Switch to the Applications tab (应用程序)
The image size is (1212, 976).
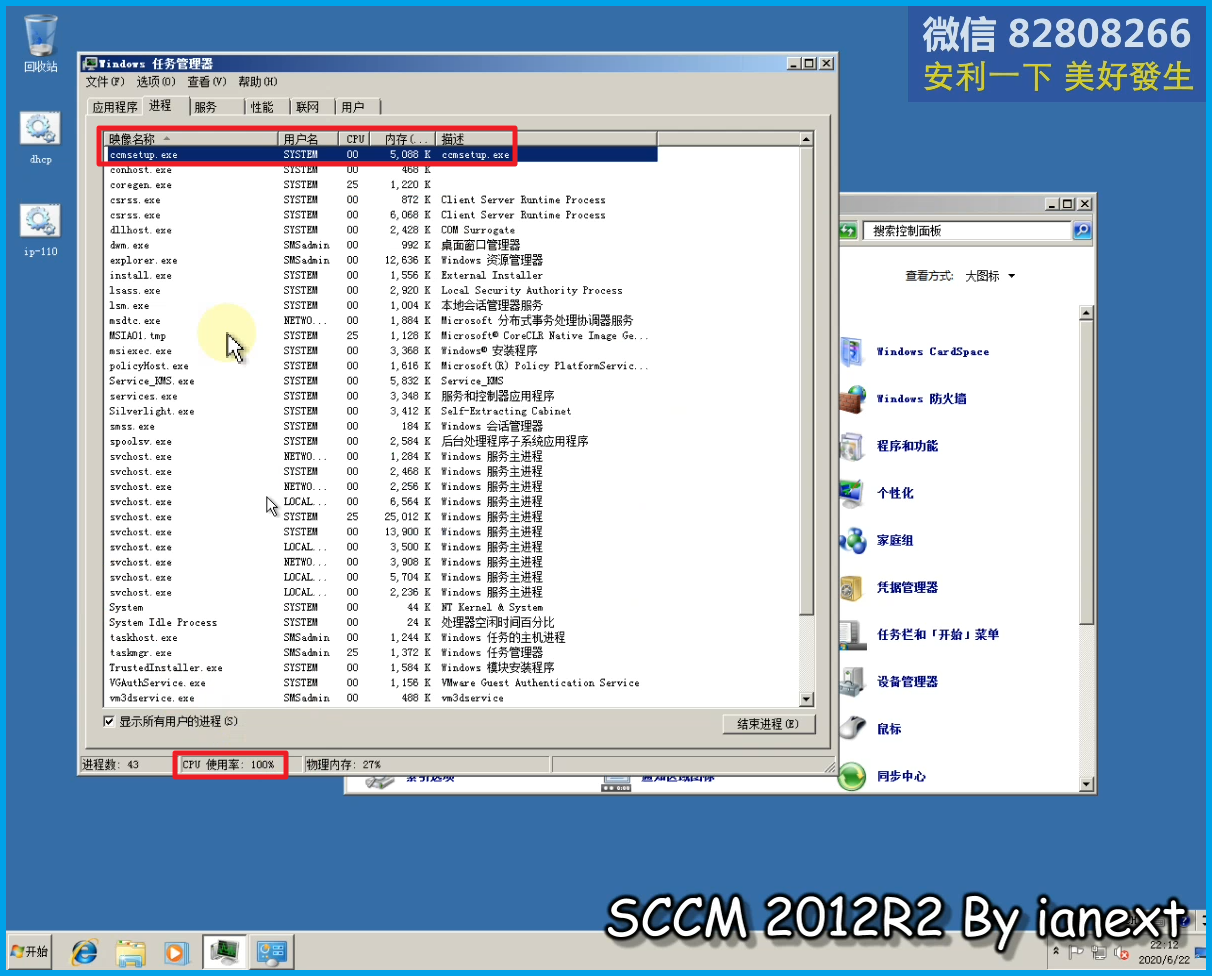pos(115,107)
